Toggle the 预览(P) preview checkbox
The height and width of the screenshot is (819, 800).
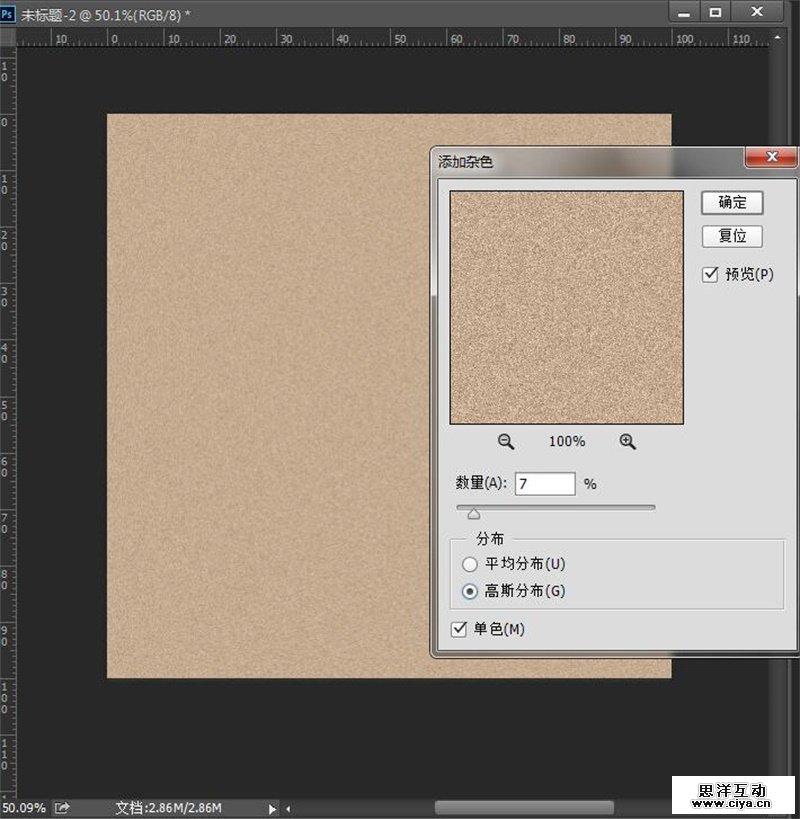[x=711, y=274]
